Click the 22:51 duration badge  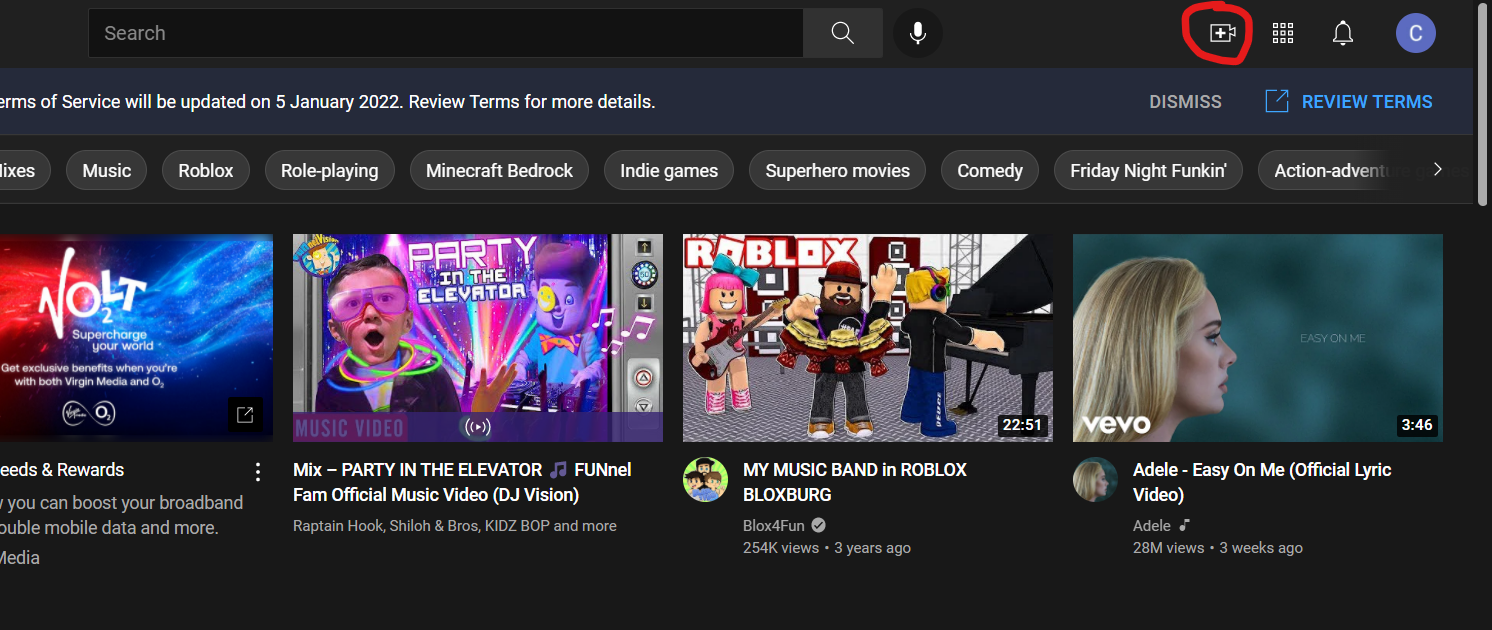point(1022,425)
